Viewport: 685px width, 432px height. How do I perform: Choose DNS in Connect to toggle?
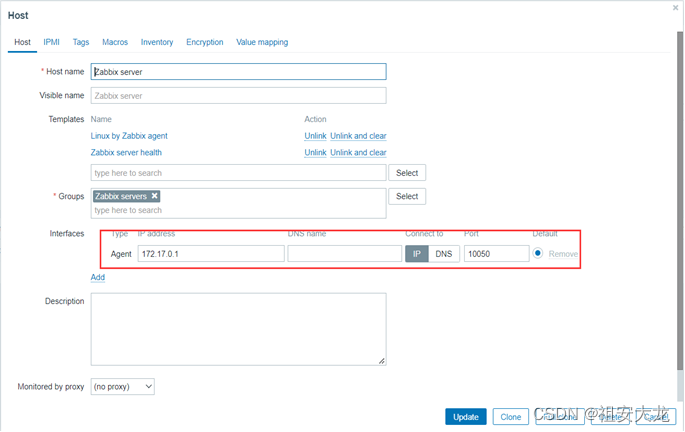tap(444, 254)
